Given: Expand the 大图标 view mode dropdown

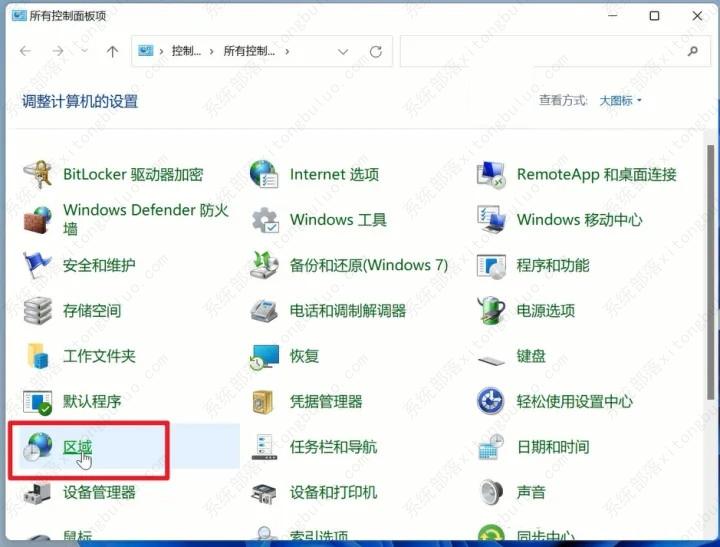Looking at the screenshot, I should click(x=621, y=101).
